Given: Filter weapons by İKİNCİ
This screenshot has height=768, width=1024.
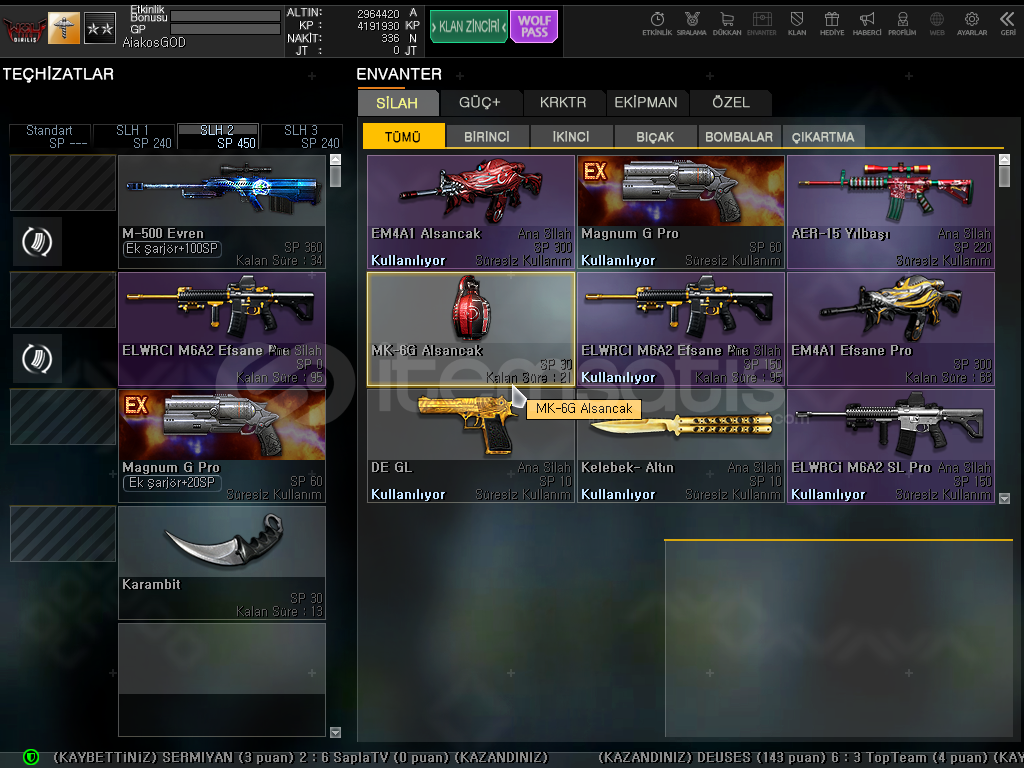Looking at the screenshot, I should point(571,136).
